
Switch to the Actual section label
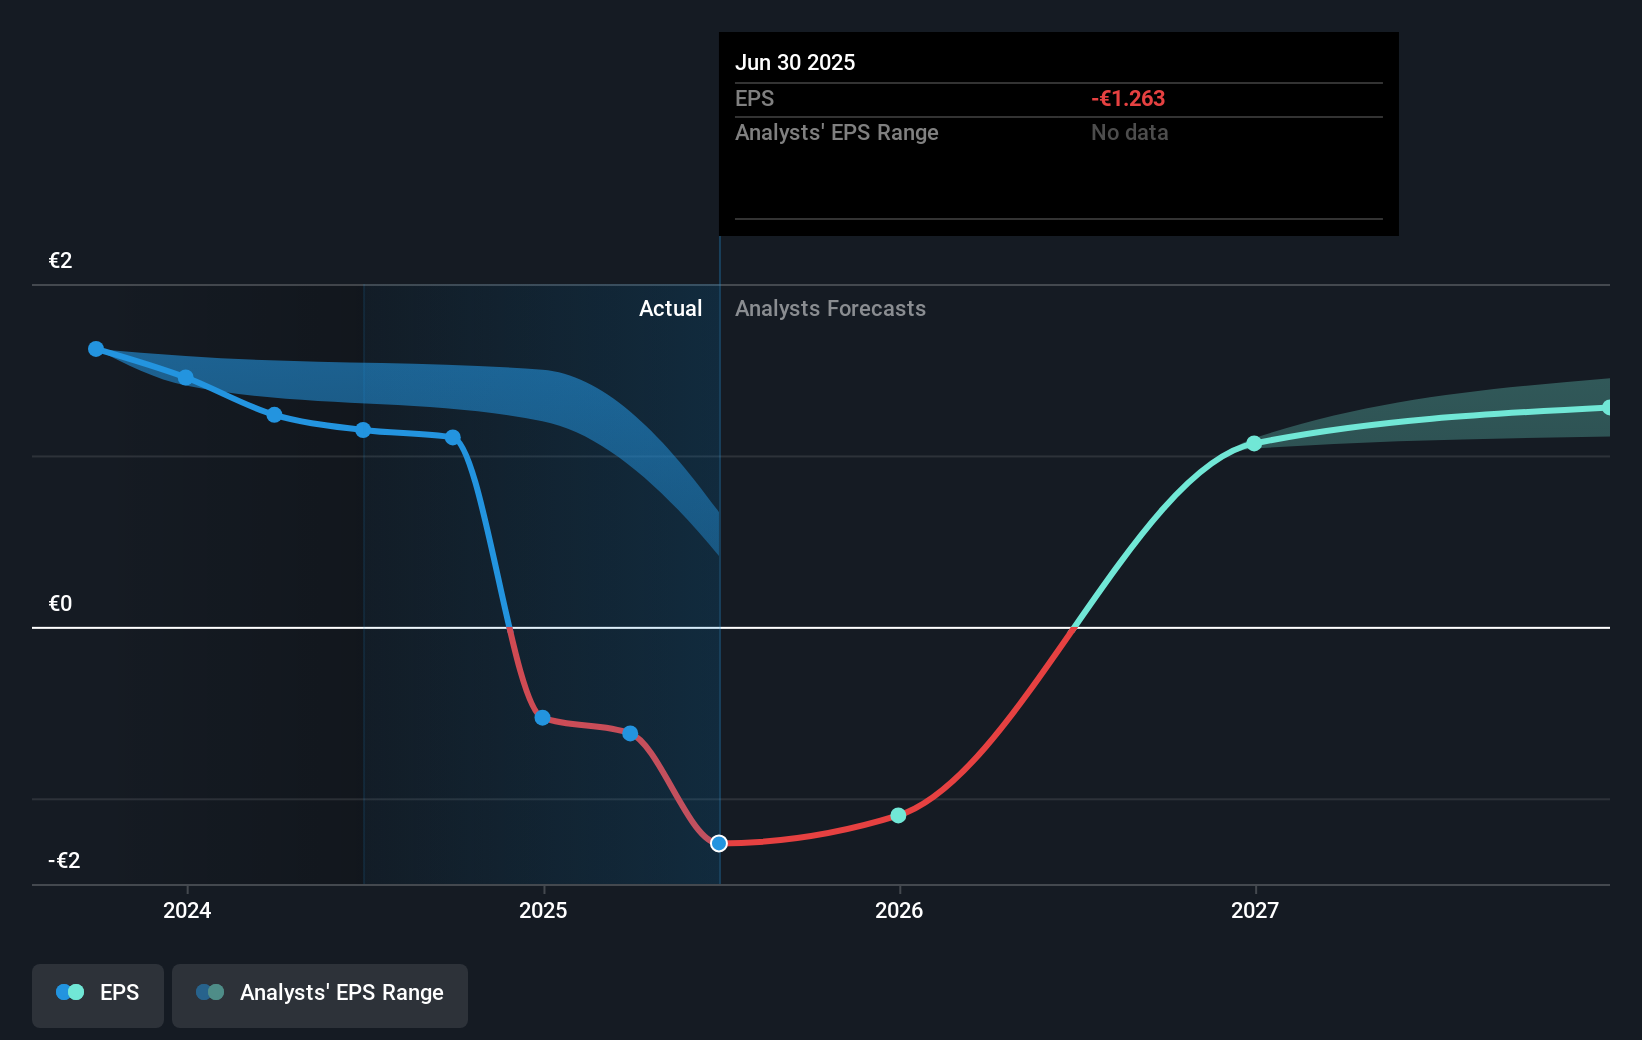(x=670, y=308)
